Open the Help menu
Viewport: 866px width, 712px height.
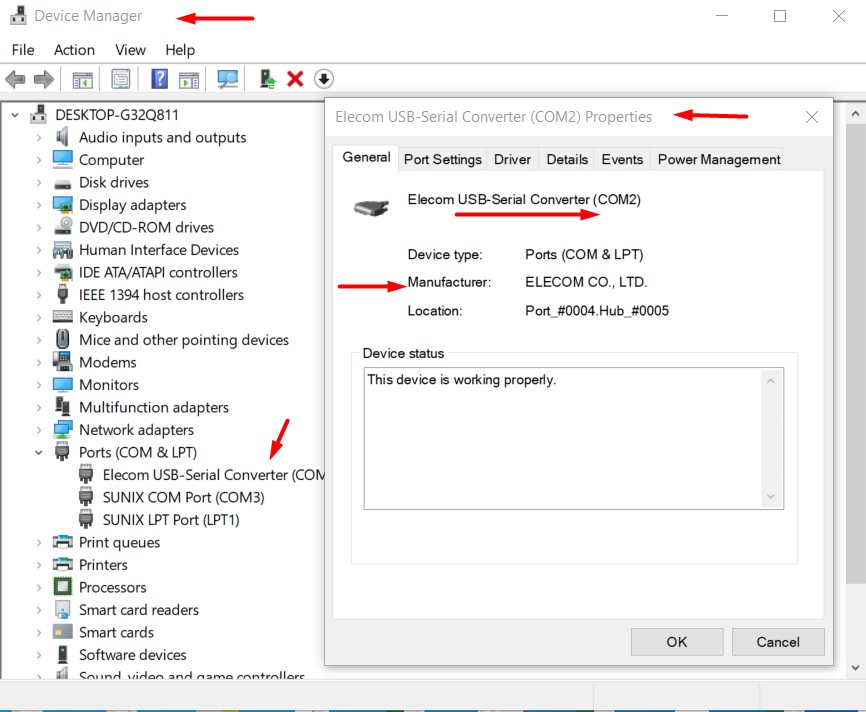pyautogui.click(x=180, y=50)
